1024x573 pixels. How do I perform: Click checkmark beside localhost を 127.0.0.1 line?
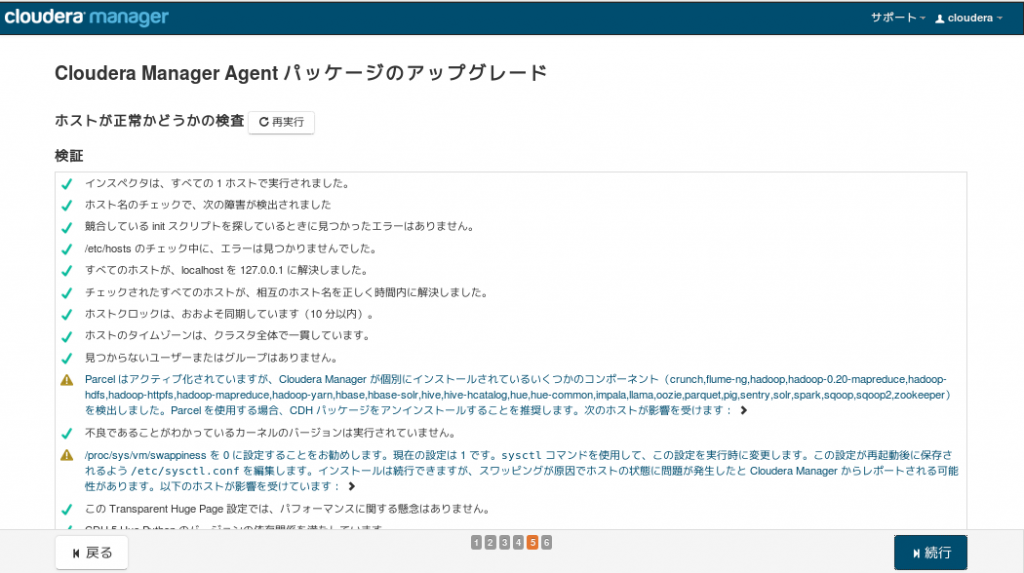coord(67,270)
